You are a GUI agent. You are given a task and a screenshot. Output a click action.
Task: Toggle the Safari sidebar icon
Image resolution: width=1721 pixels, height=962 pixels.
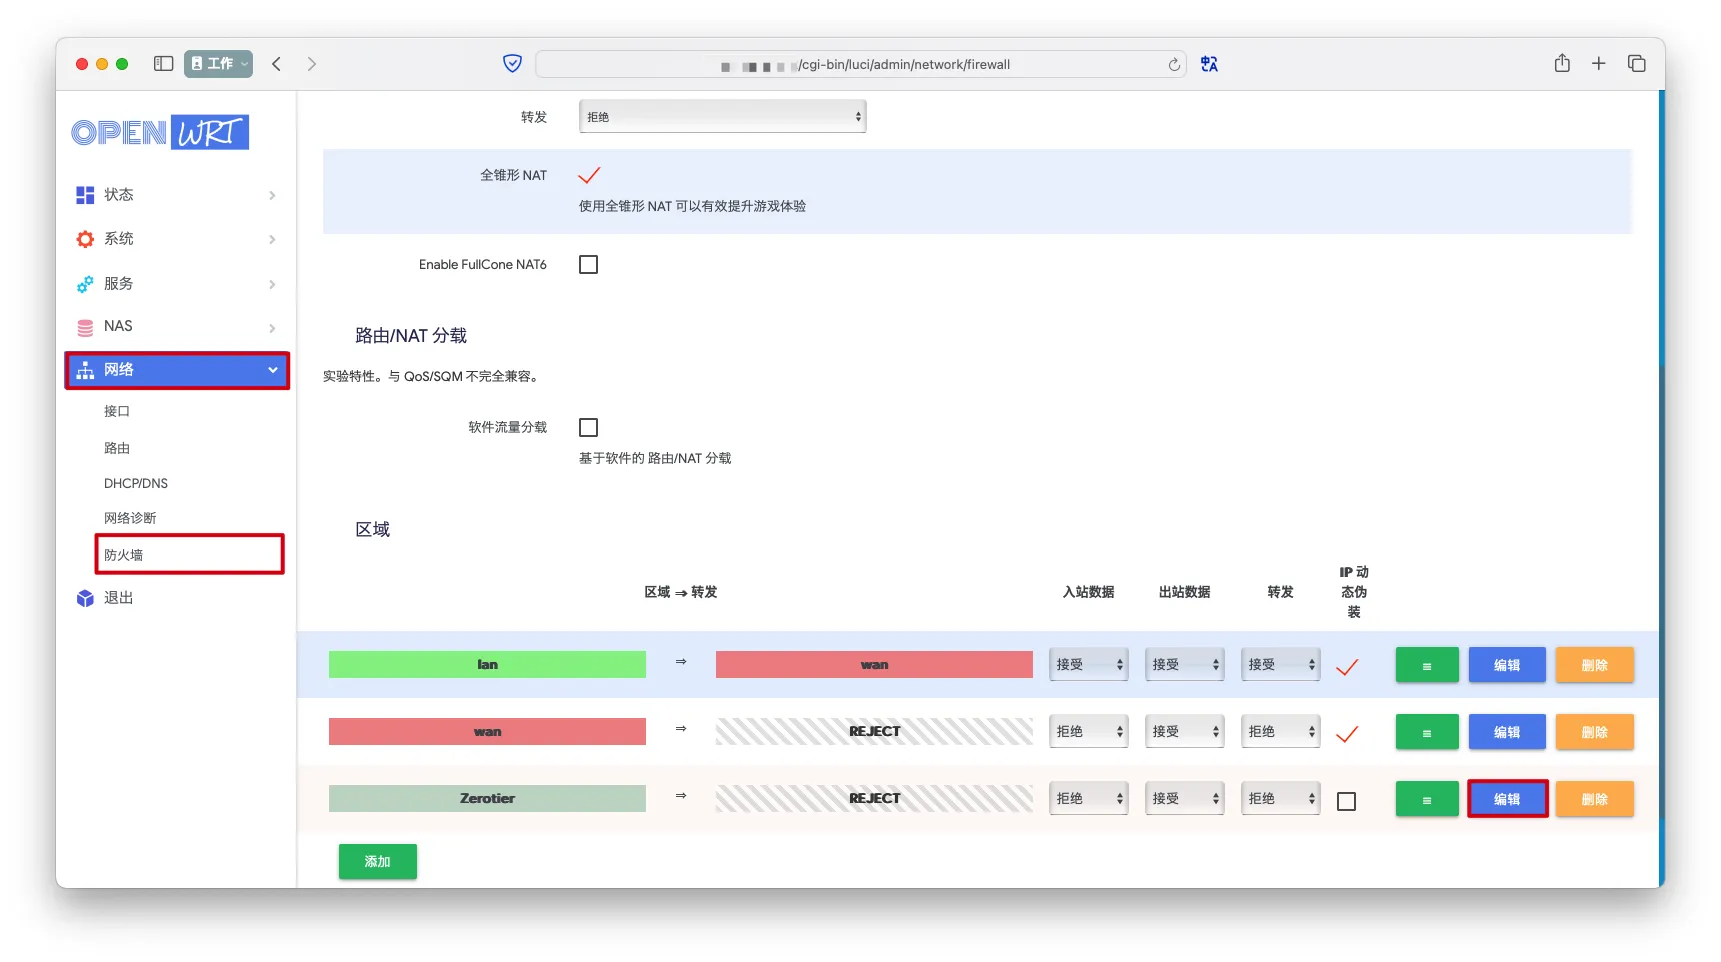163,64
